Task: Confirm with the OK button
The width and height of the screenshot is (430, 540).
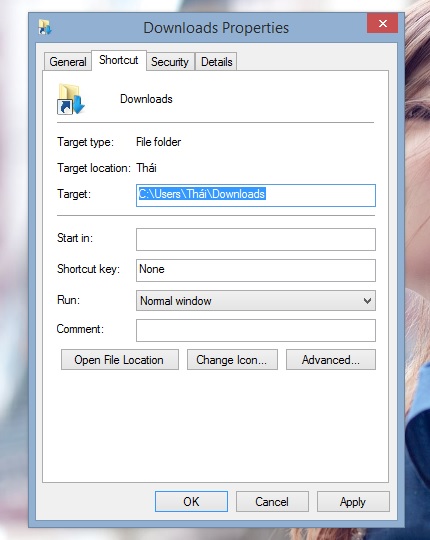Action: [191, 501]
